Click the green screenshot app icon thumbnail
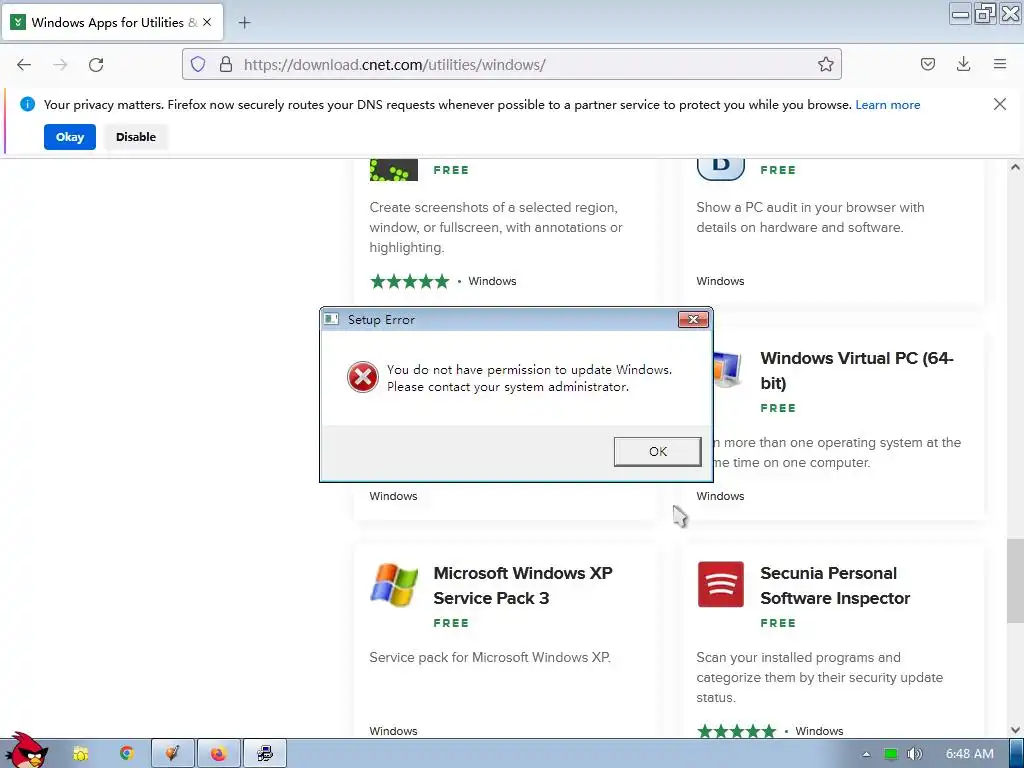This screenshot has width=1024, height=768. [394, 170]
